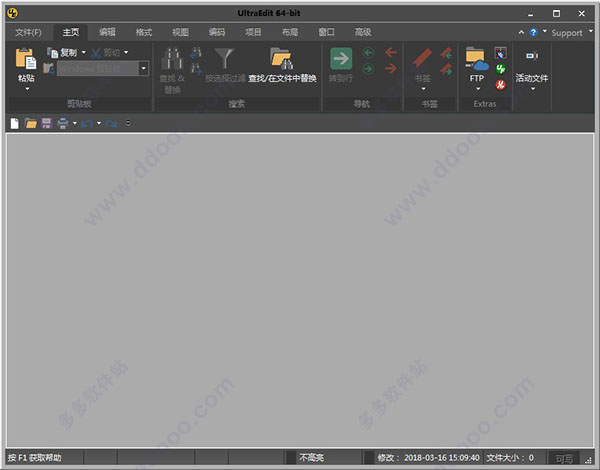This screenshot has width=600, height=470.
Task: Expand the Active Files (活动文件) dropdown arrow
Action: pyautogui.click(x=533, y=89)
